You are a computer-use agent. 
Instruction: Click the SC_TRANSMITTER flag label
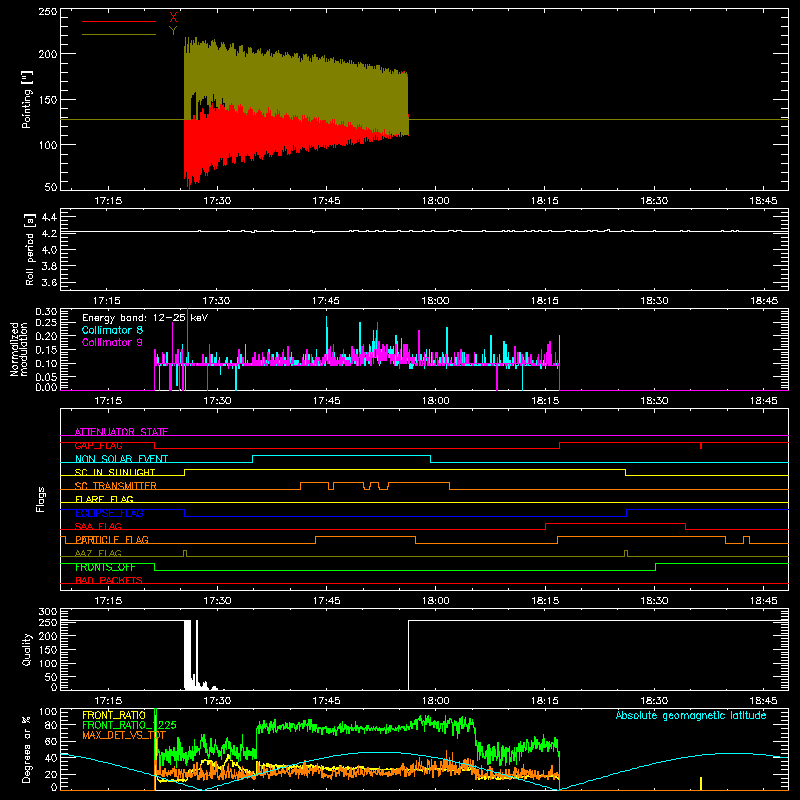coord(115,486)
